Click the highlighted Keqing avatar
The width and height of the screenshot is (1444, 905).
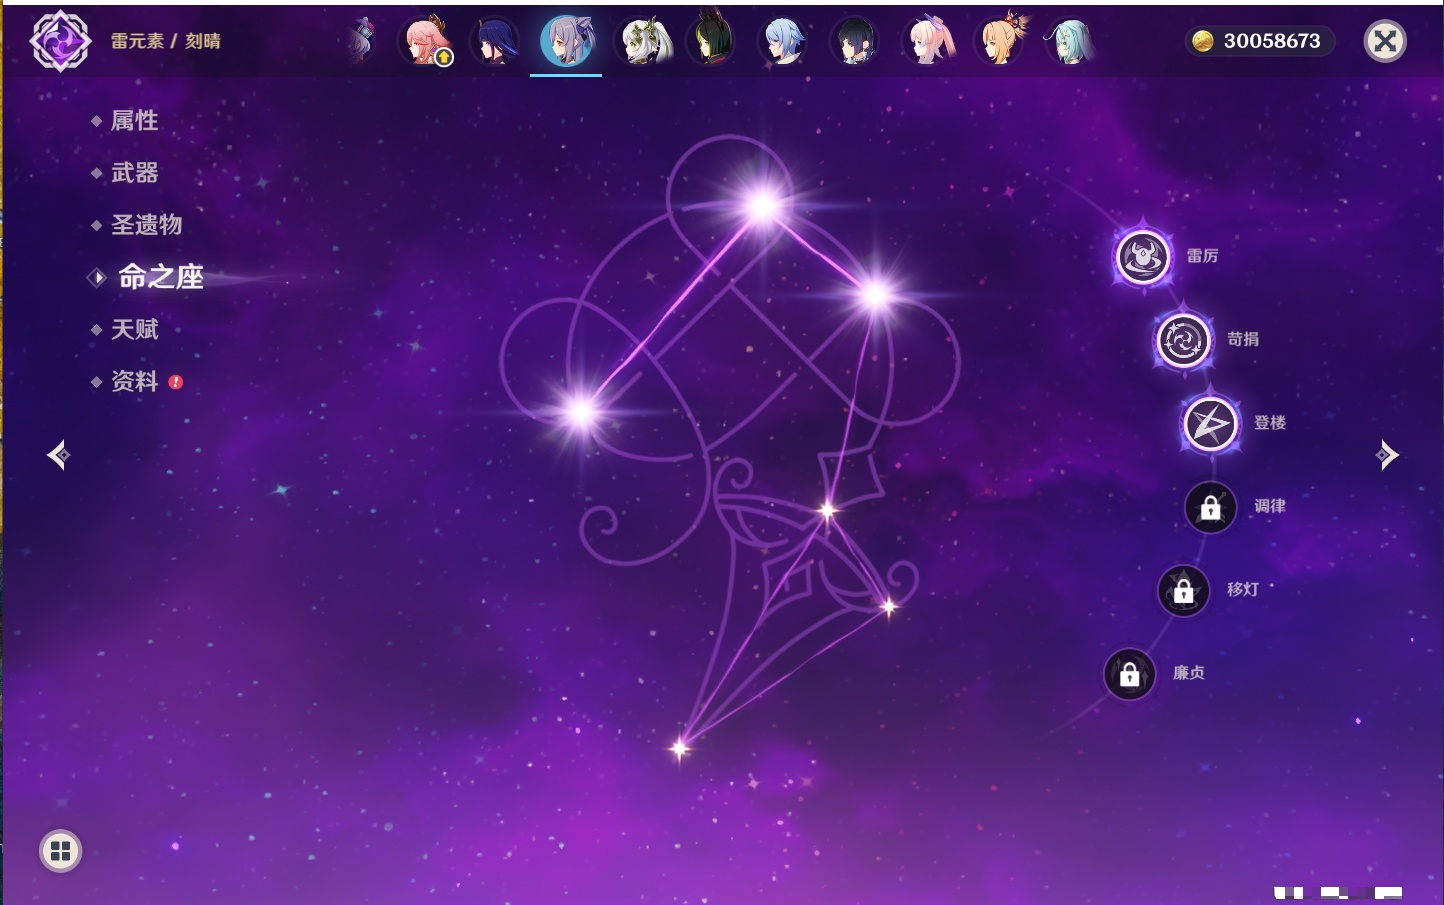pos(566,41)
